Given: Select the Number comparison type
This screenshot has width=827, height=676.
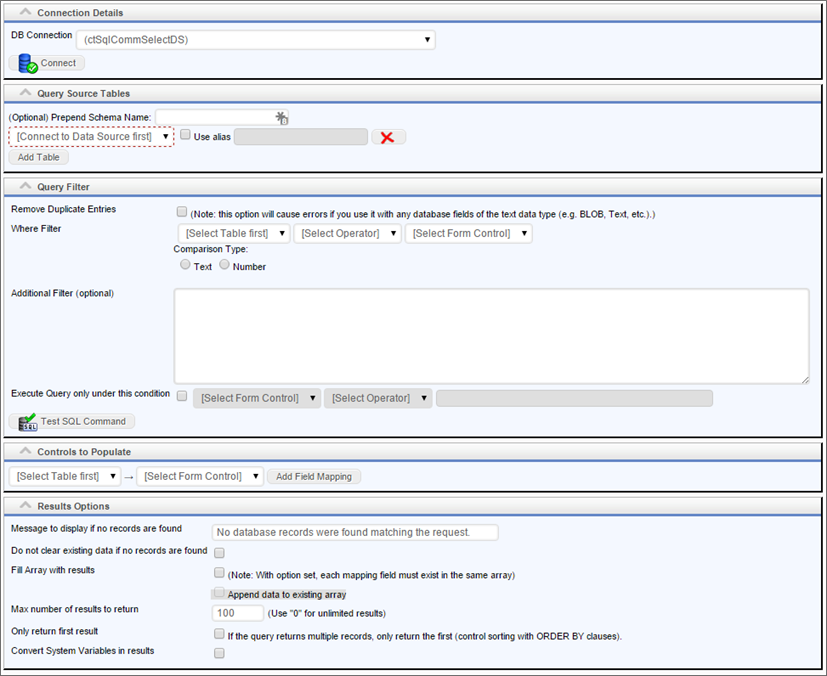Looking at the screenshot, I should click(224, 265).
